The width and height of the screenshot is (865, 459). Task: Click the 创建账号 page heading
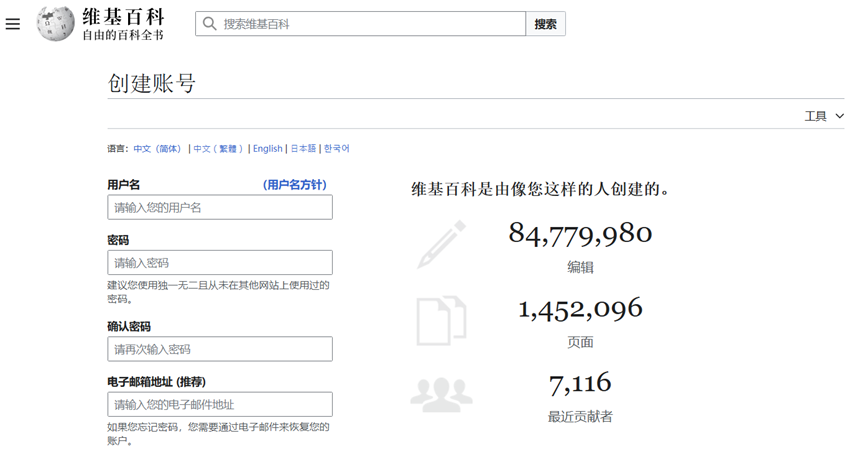[152, 83]
